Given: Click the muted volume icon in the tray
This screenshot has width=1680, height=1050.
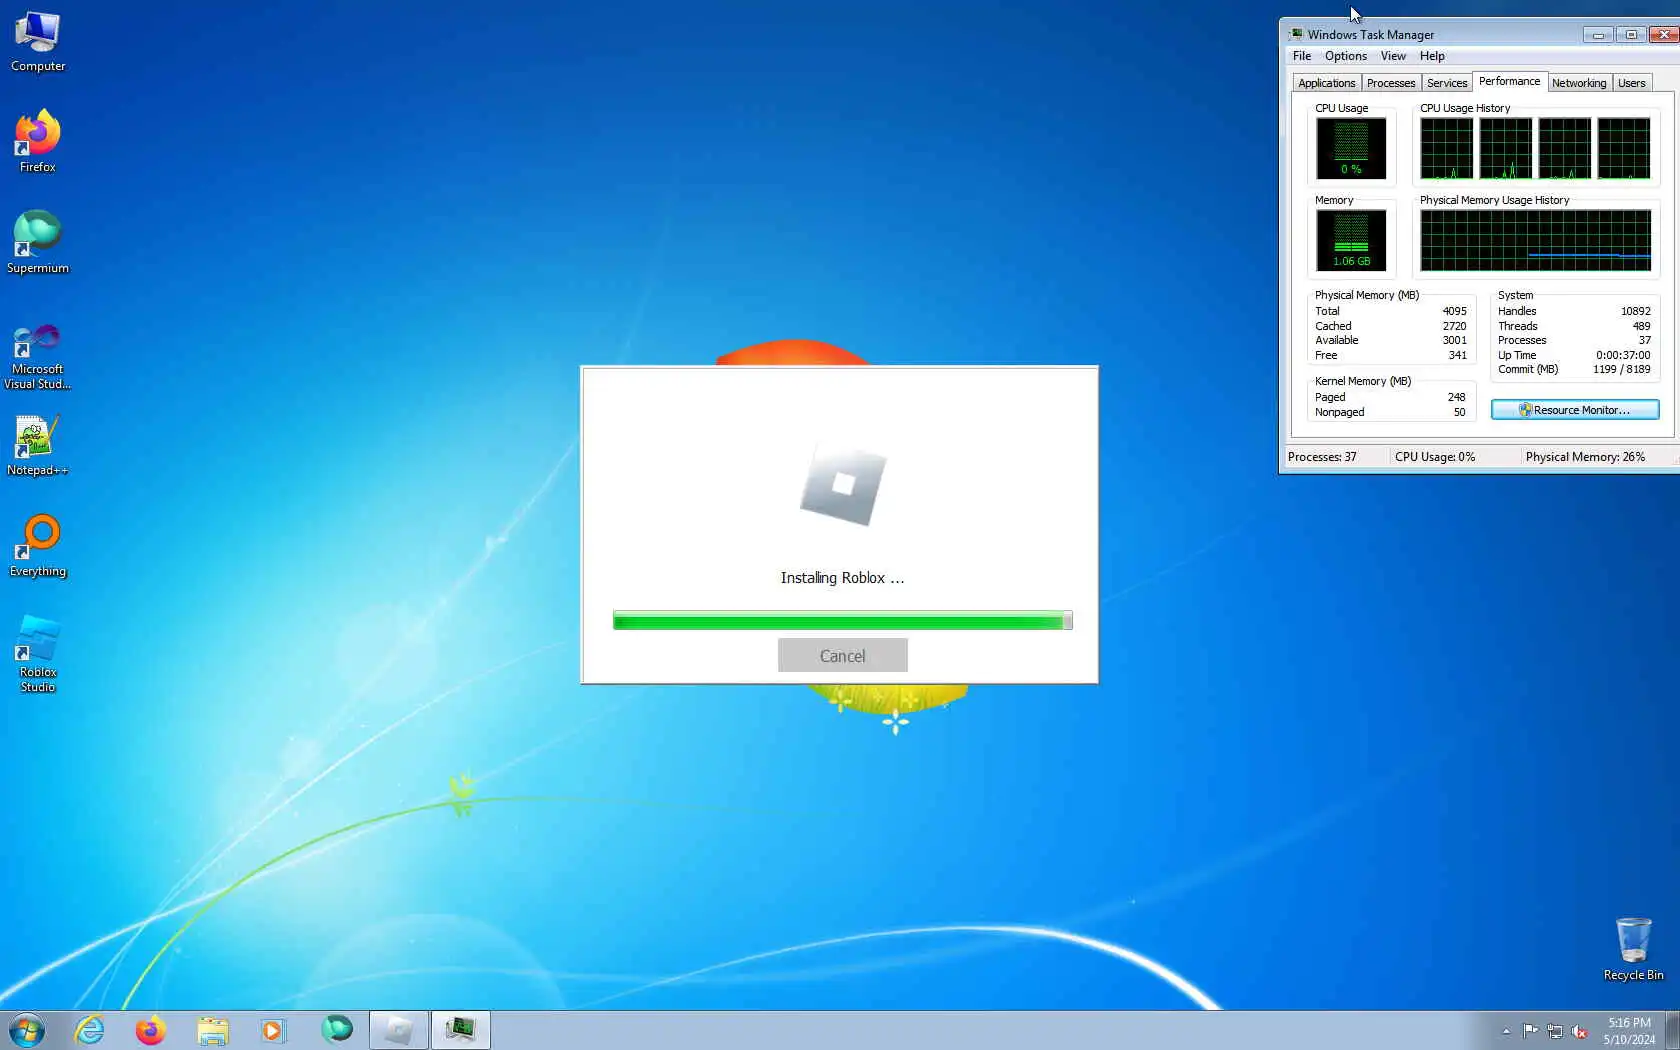Looking at the screenshot, I should coord(1580,1031).
